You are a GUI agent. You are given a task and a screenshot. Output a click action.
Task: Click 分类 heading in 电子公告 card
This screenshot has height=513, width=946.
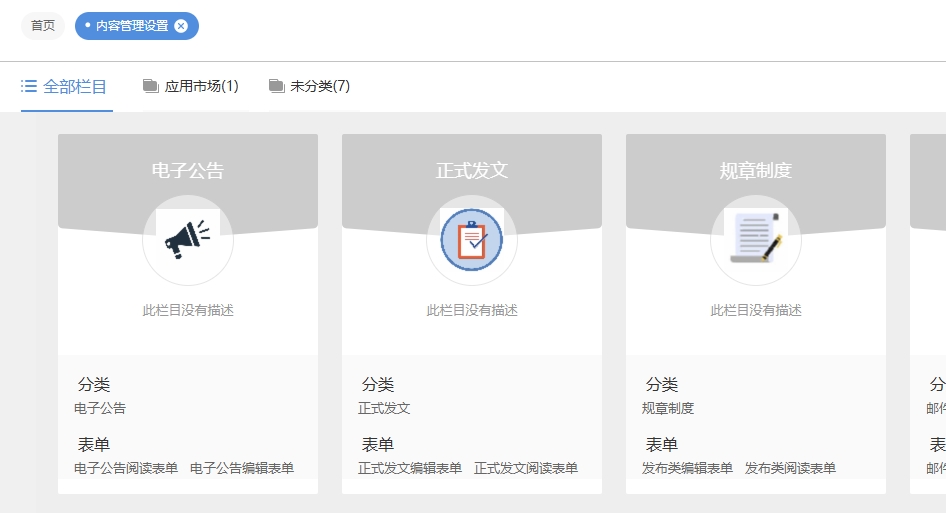point(94,384)
